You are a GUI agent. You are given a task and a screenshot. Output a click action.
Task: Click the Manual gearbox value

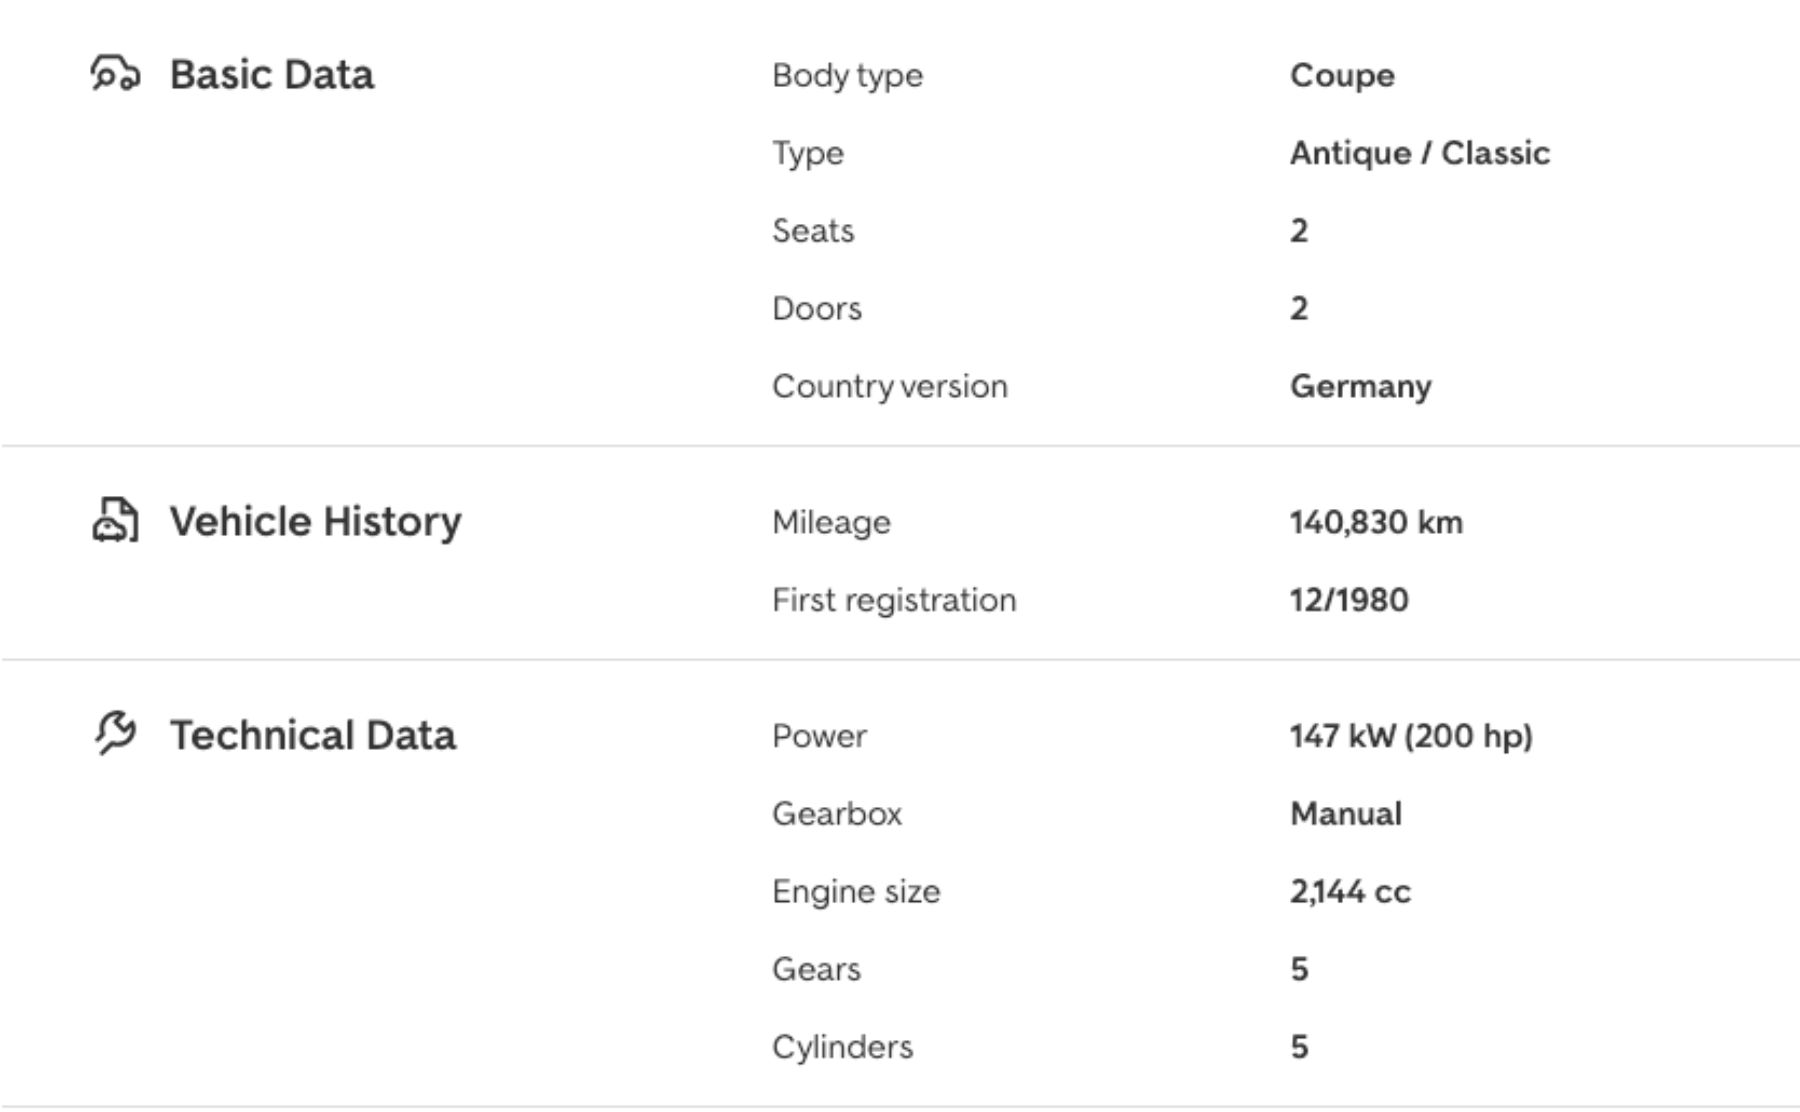click(1345, 814)
